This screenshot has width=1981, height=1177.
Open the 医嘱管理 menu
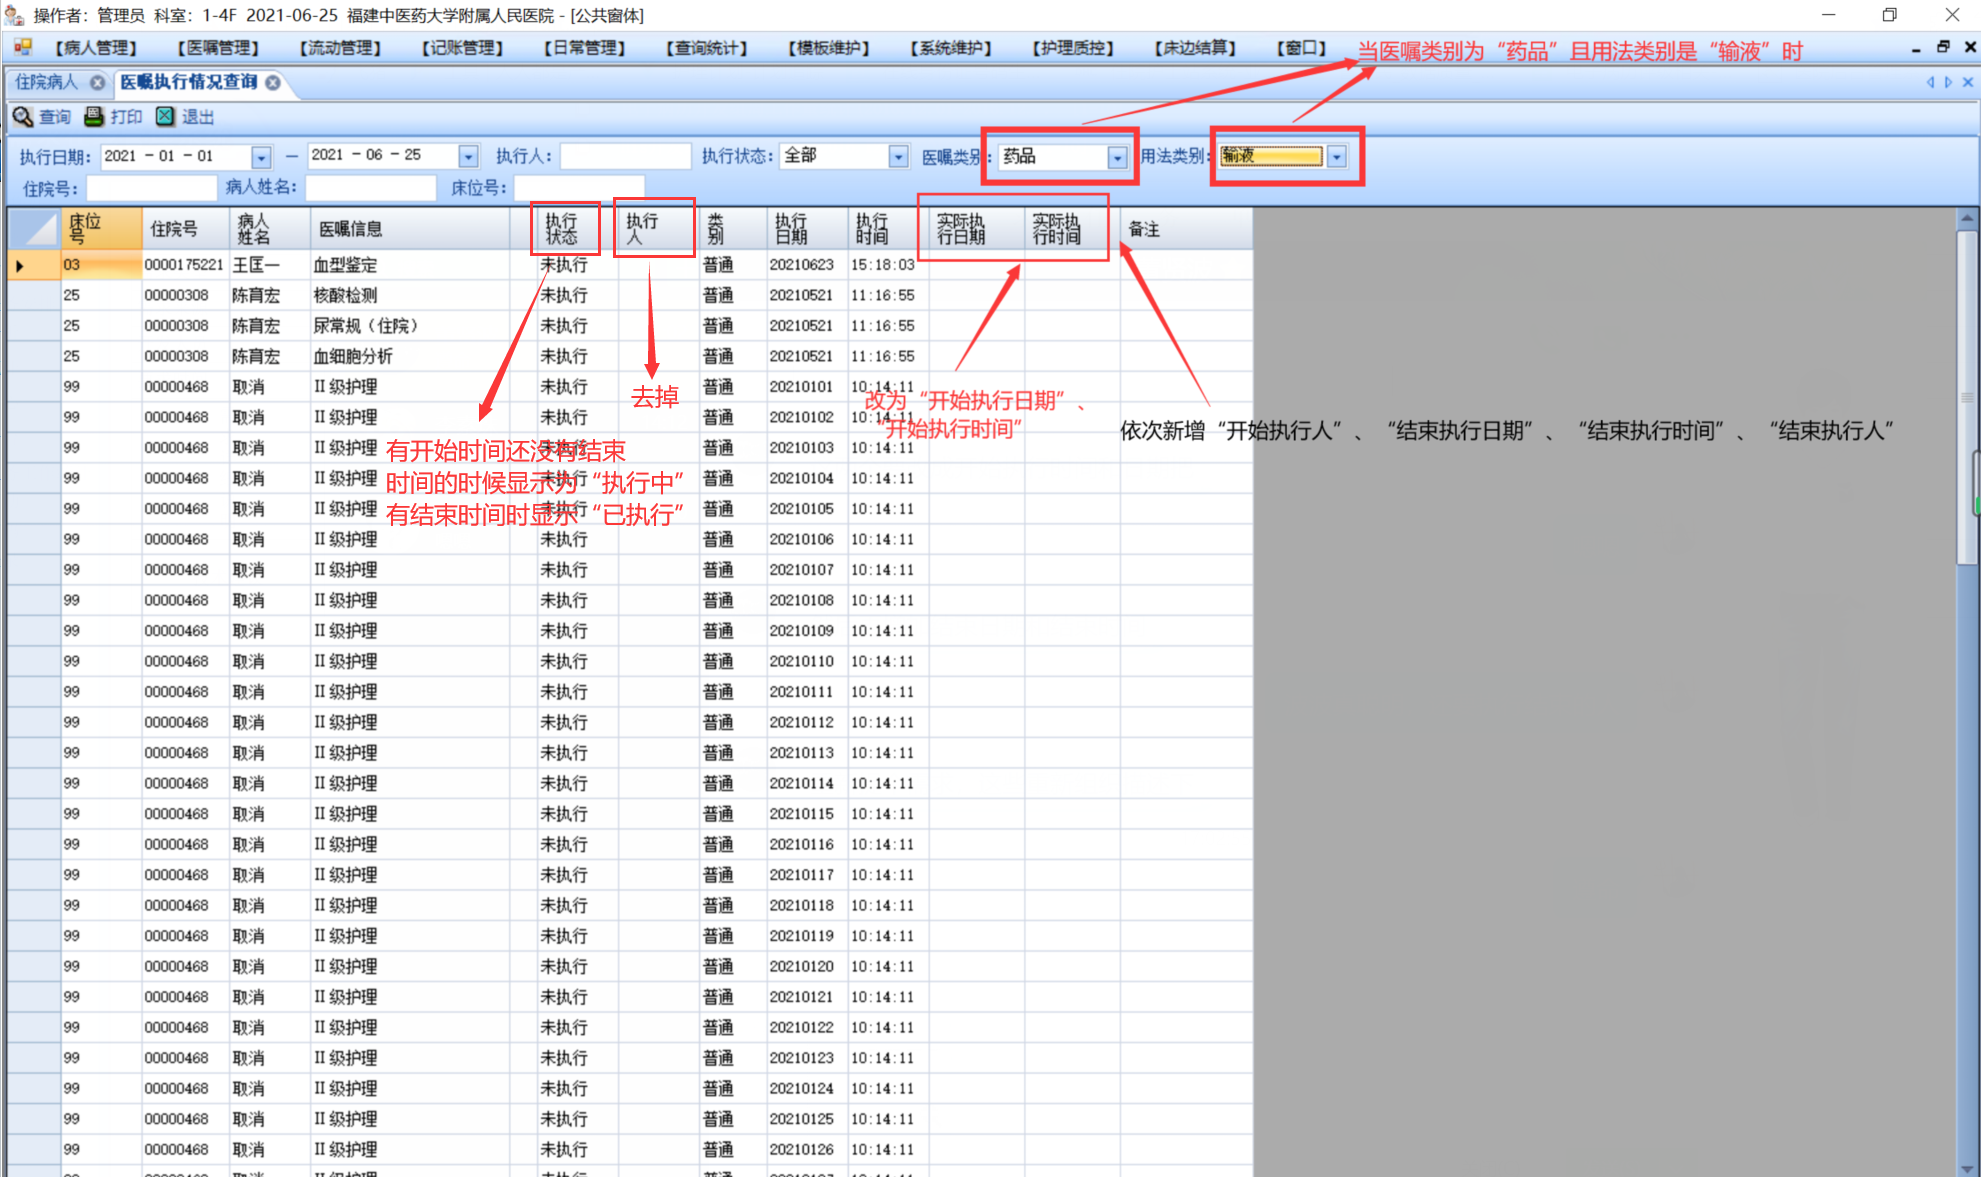coord(218,47)
